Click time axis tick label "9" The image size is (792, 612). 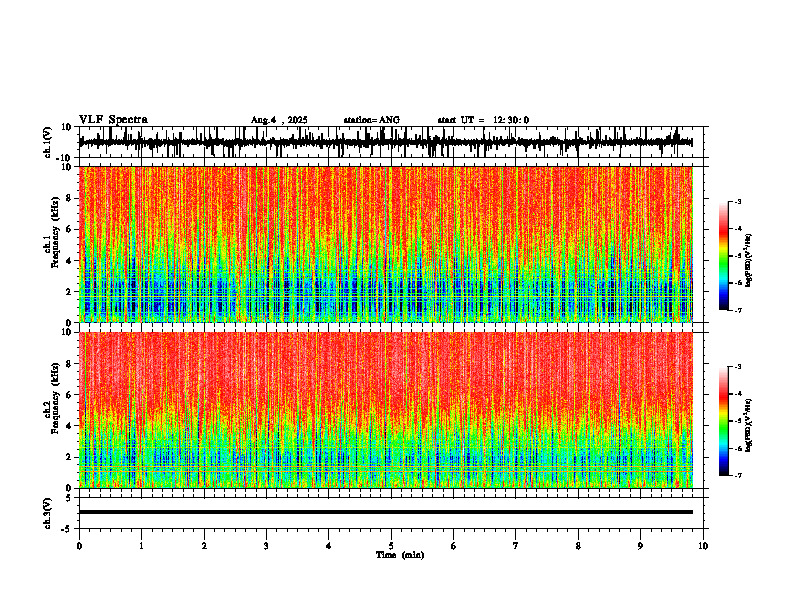point(640,546)
